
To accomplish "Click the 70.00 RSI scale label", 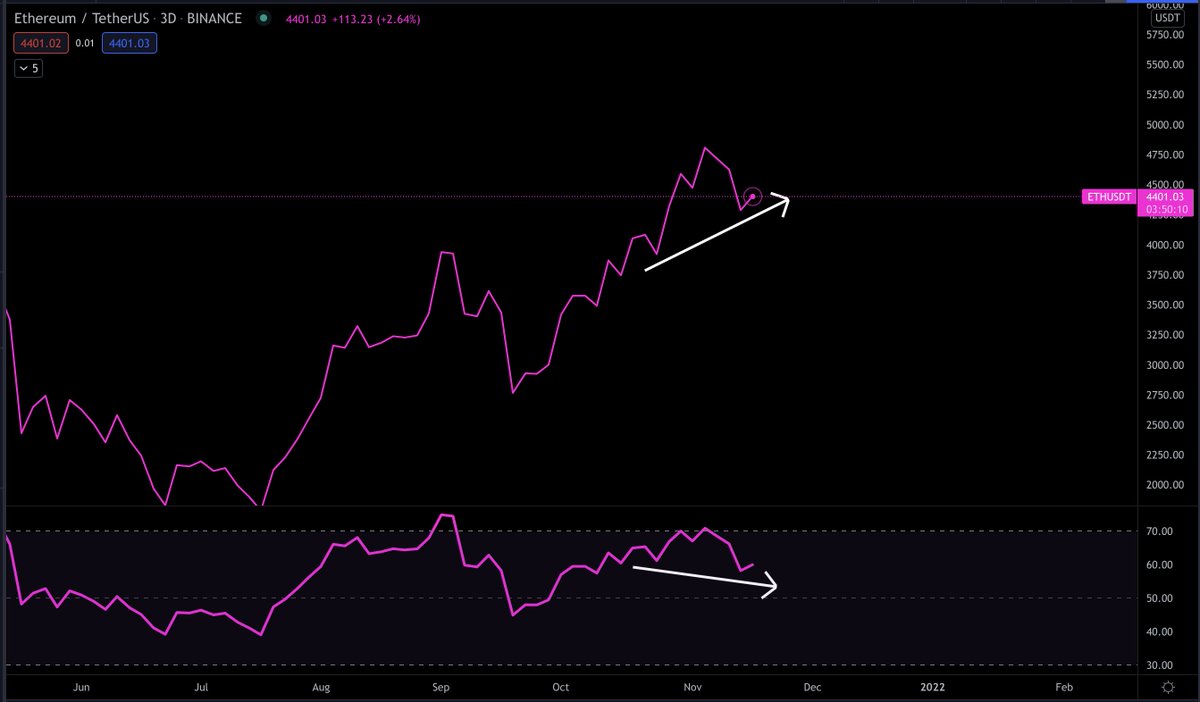I will pos(1159,531).
